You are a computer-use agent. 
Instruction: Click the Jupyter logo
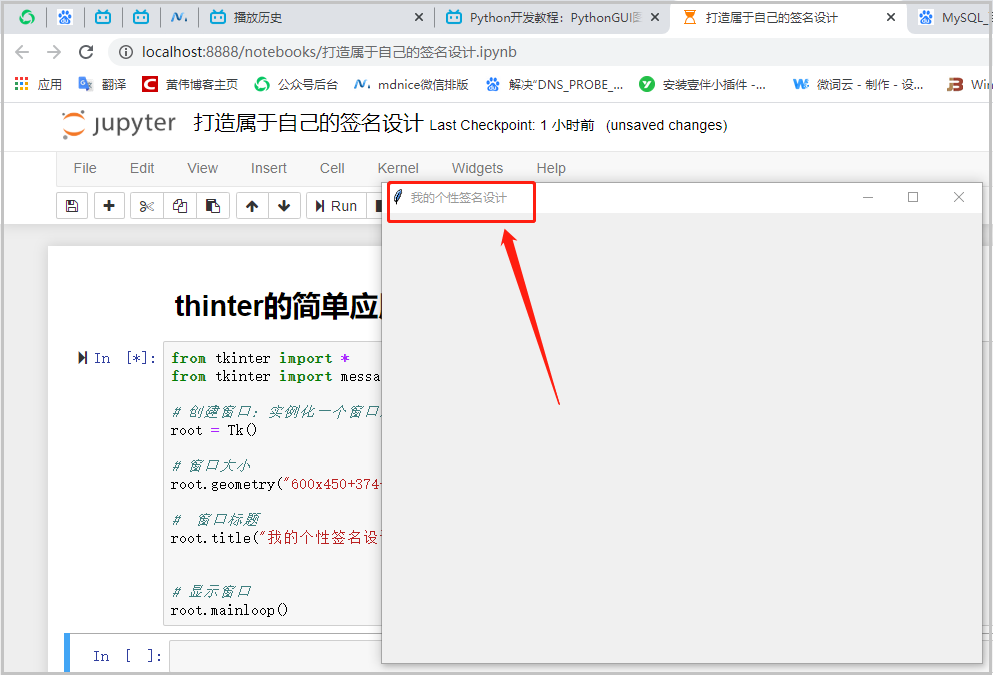(118, 124)
